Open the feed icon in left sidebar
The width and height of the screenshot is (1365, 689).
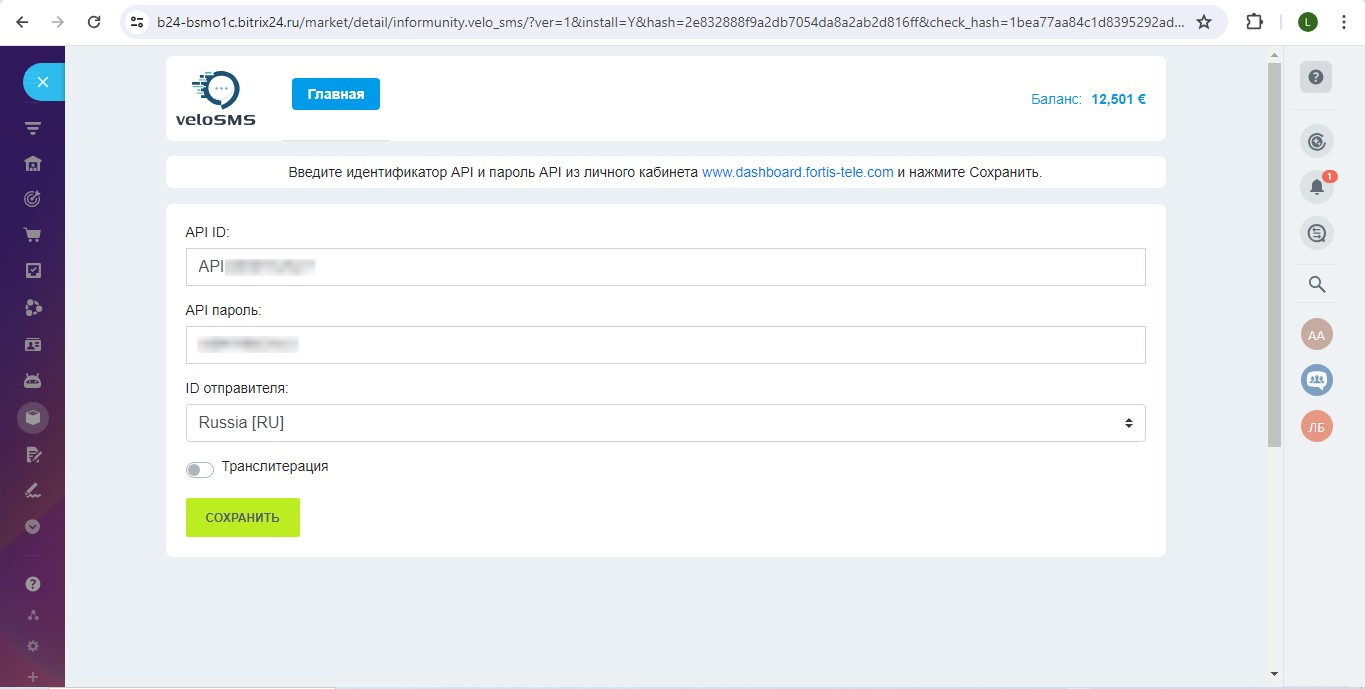point(33,128)
